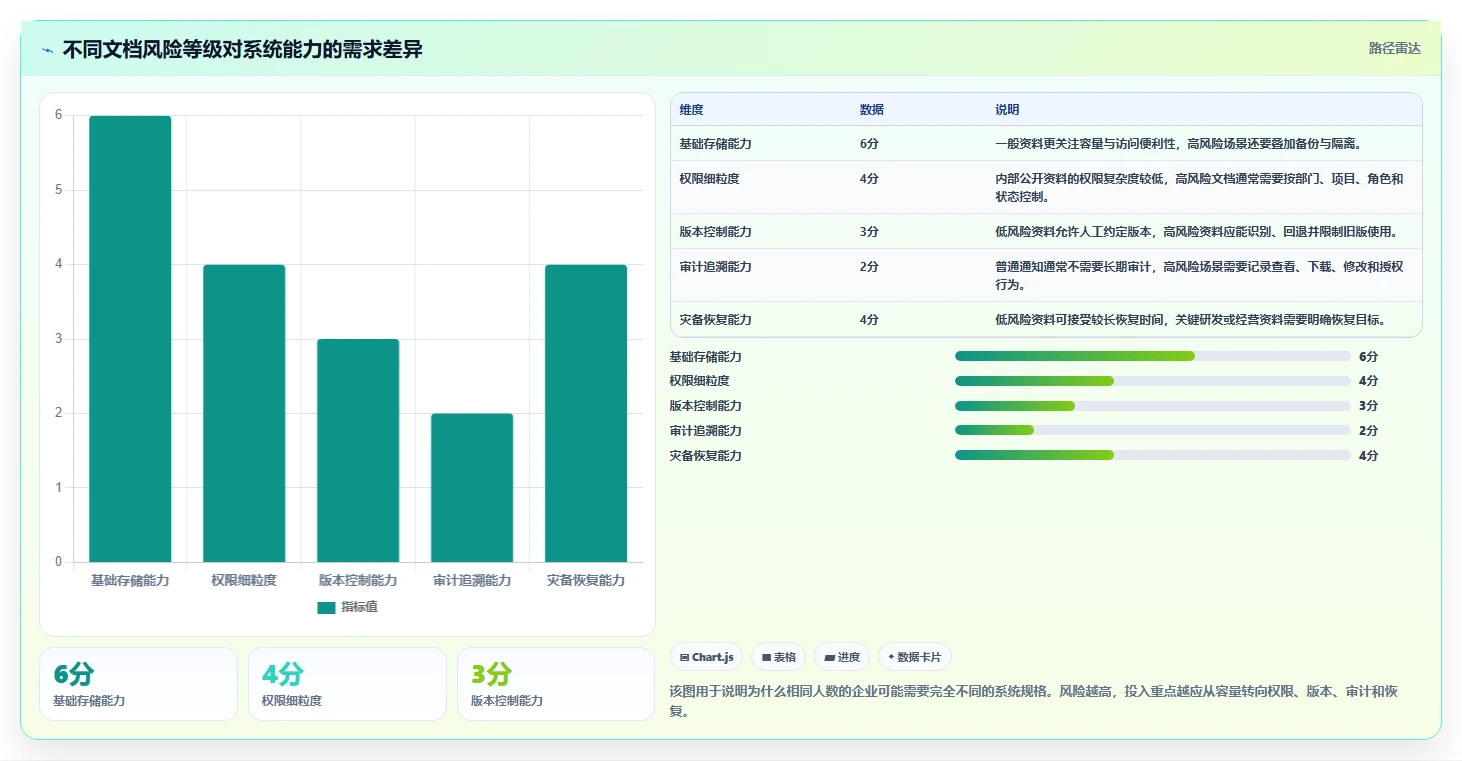Select the 权限细粒度 table cell
The width and height of the screenshot is (1462, 761).
pos(709,179)
